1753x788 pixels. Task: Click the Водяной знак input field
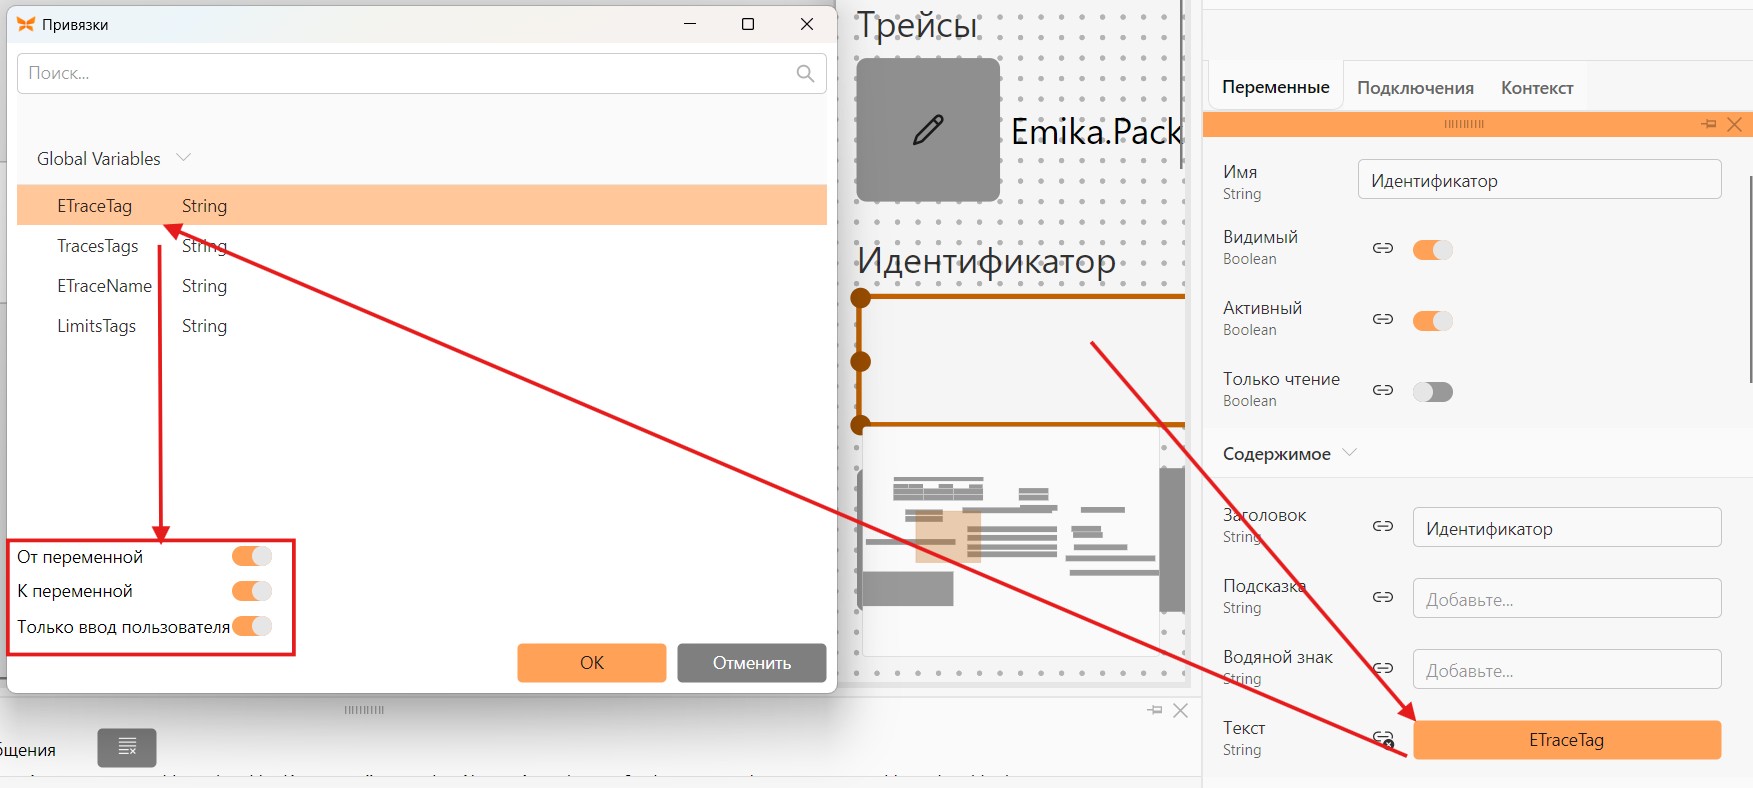point(1567,670)
